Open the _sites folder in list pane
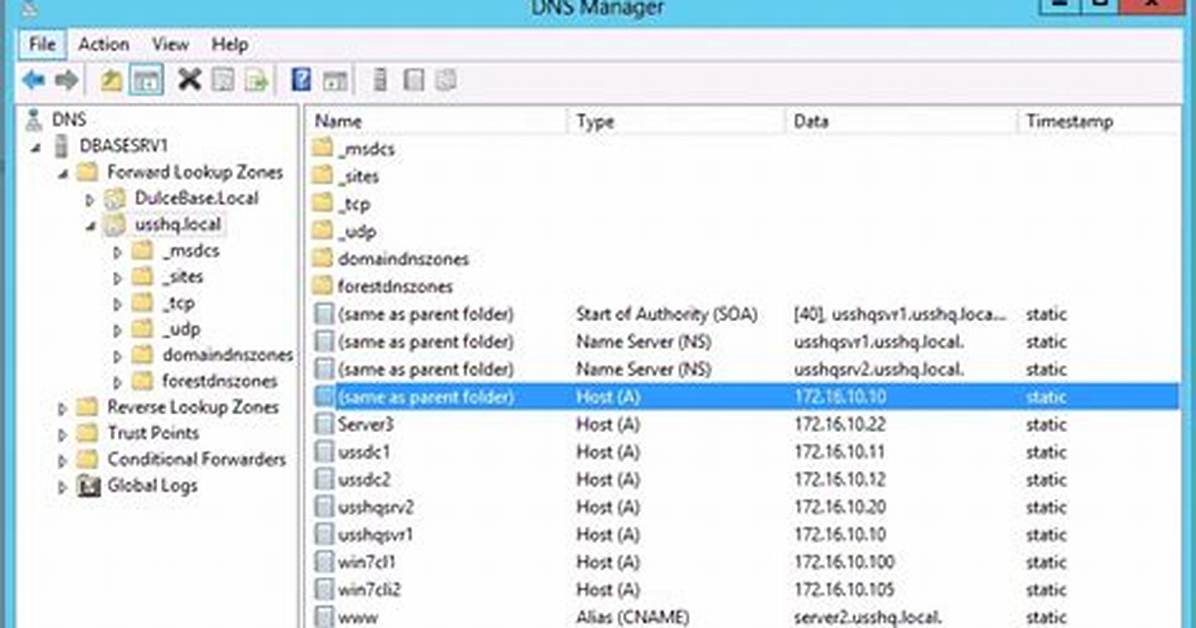 point(358,176)
